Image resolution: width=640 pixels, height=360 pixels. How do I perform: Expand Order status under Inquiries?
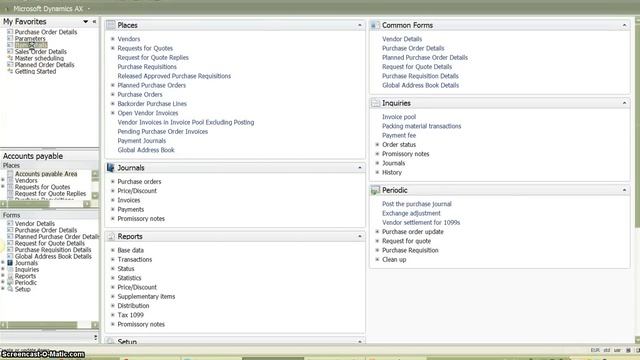(377, 144)
